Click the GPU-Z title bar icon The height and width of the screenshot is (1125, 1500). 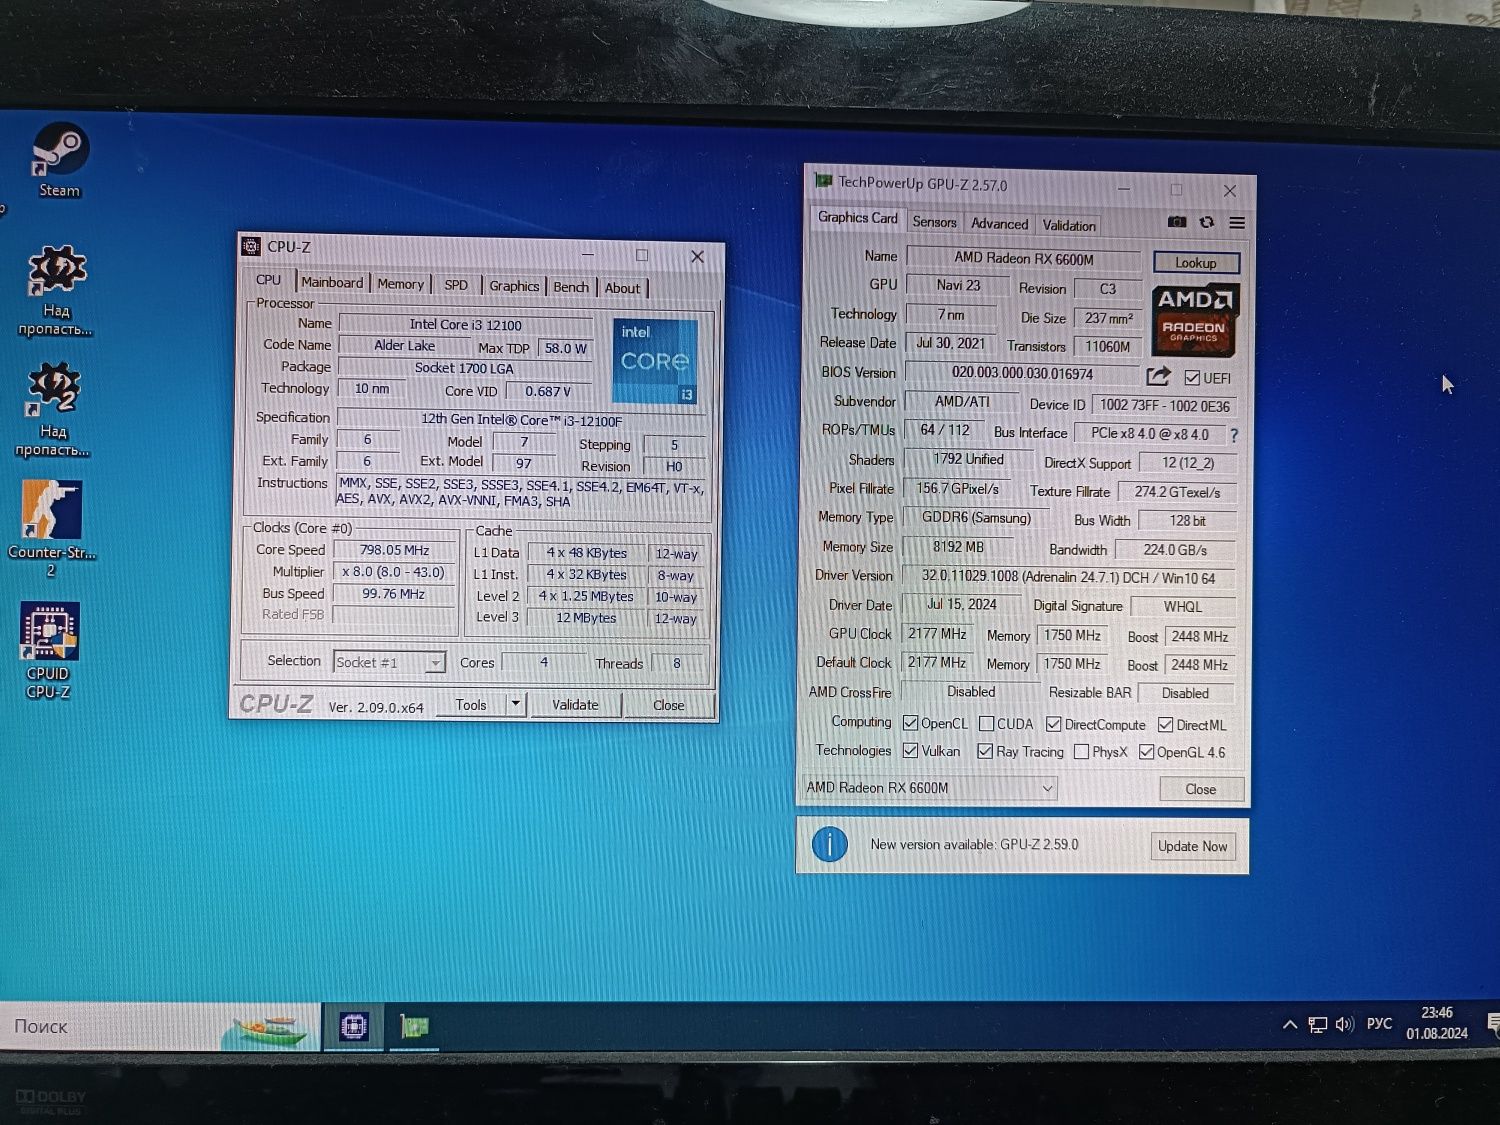[x=823, y=181]
